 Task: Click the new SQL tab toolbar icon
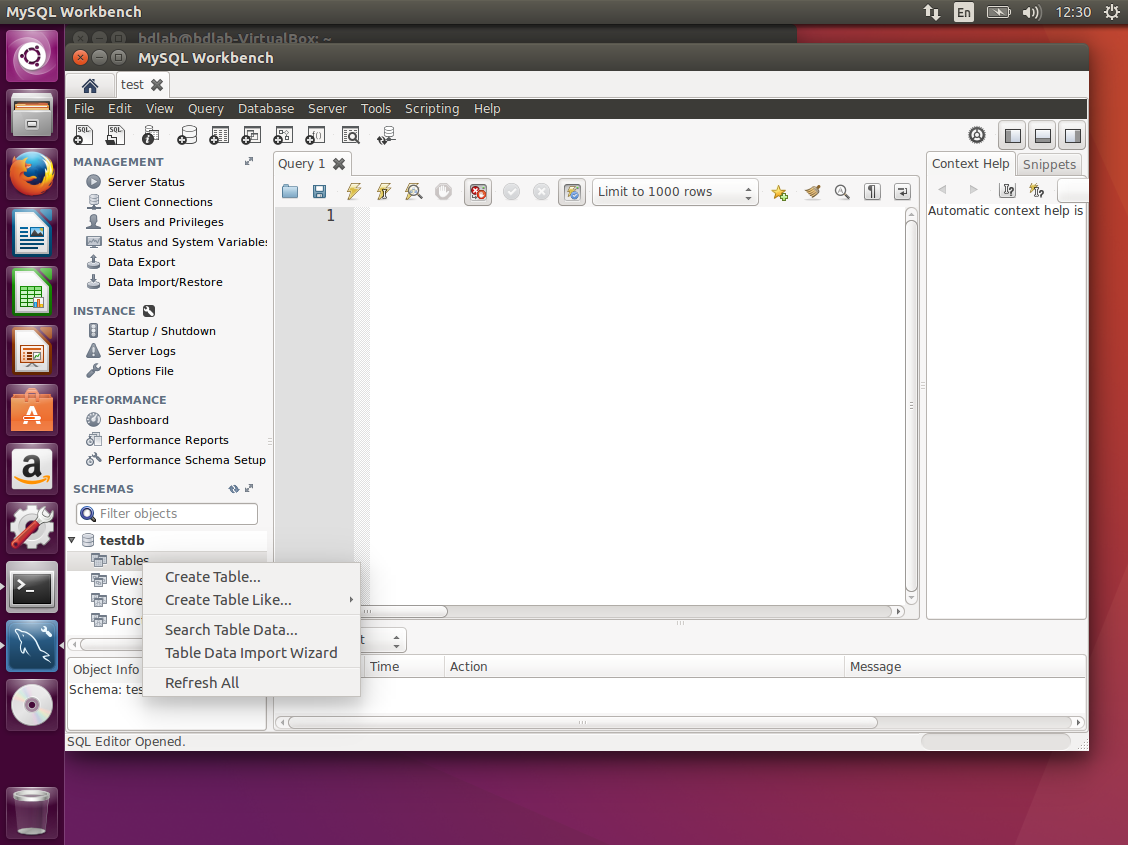[83, 135]
